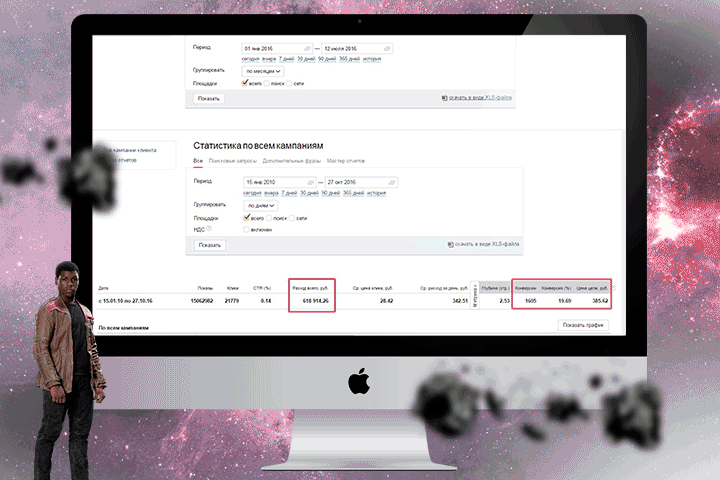Focus the 15 янв 2010 start date field
Screen dimensions: 720x480
279,182
